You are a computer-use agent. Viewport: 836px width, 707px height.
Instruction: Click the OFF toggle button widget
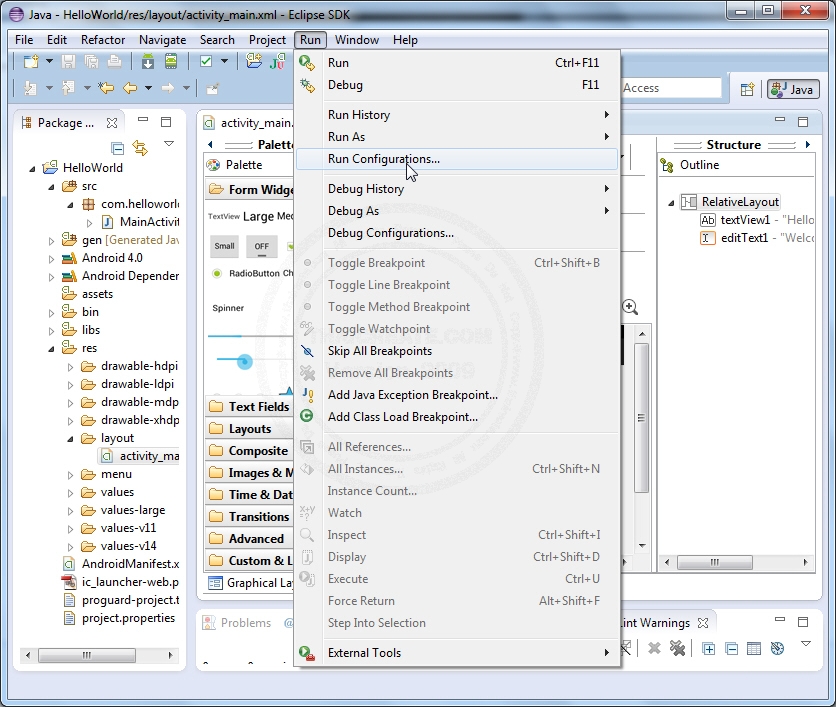click(261, 246)
